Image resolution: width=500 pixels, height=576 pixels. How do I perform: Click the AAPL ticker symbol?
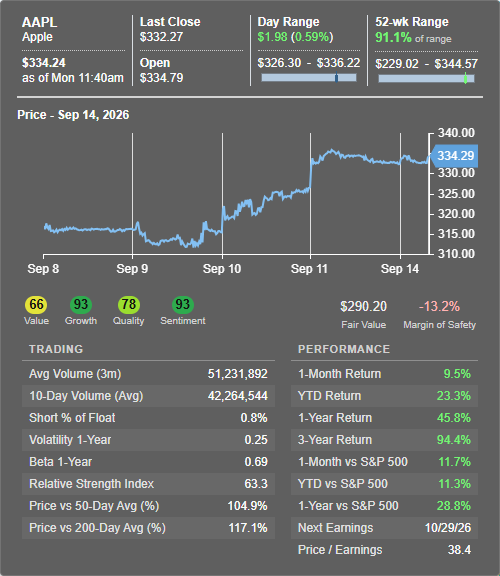(x=39, y=22)
